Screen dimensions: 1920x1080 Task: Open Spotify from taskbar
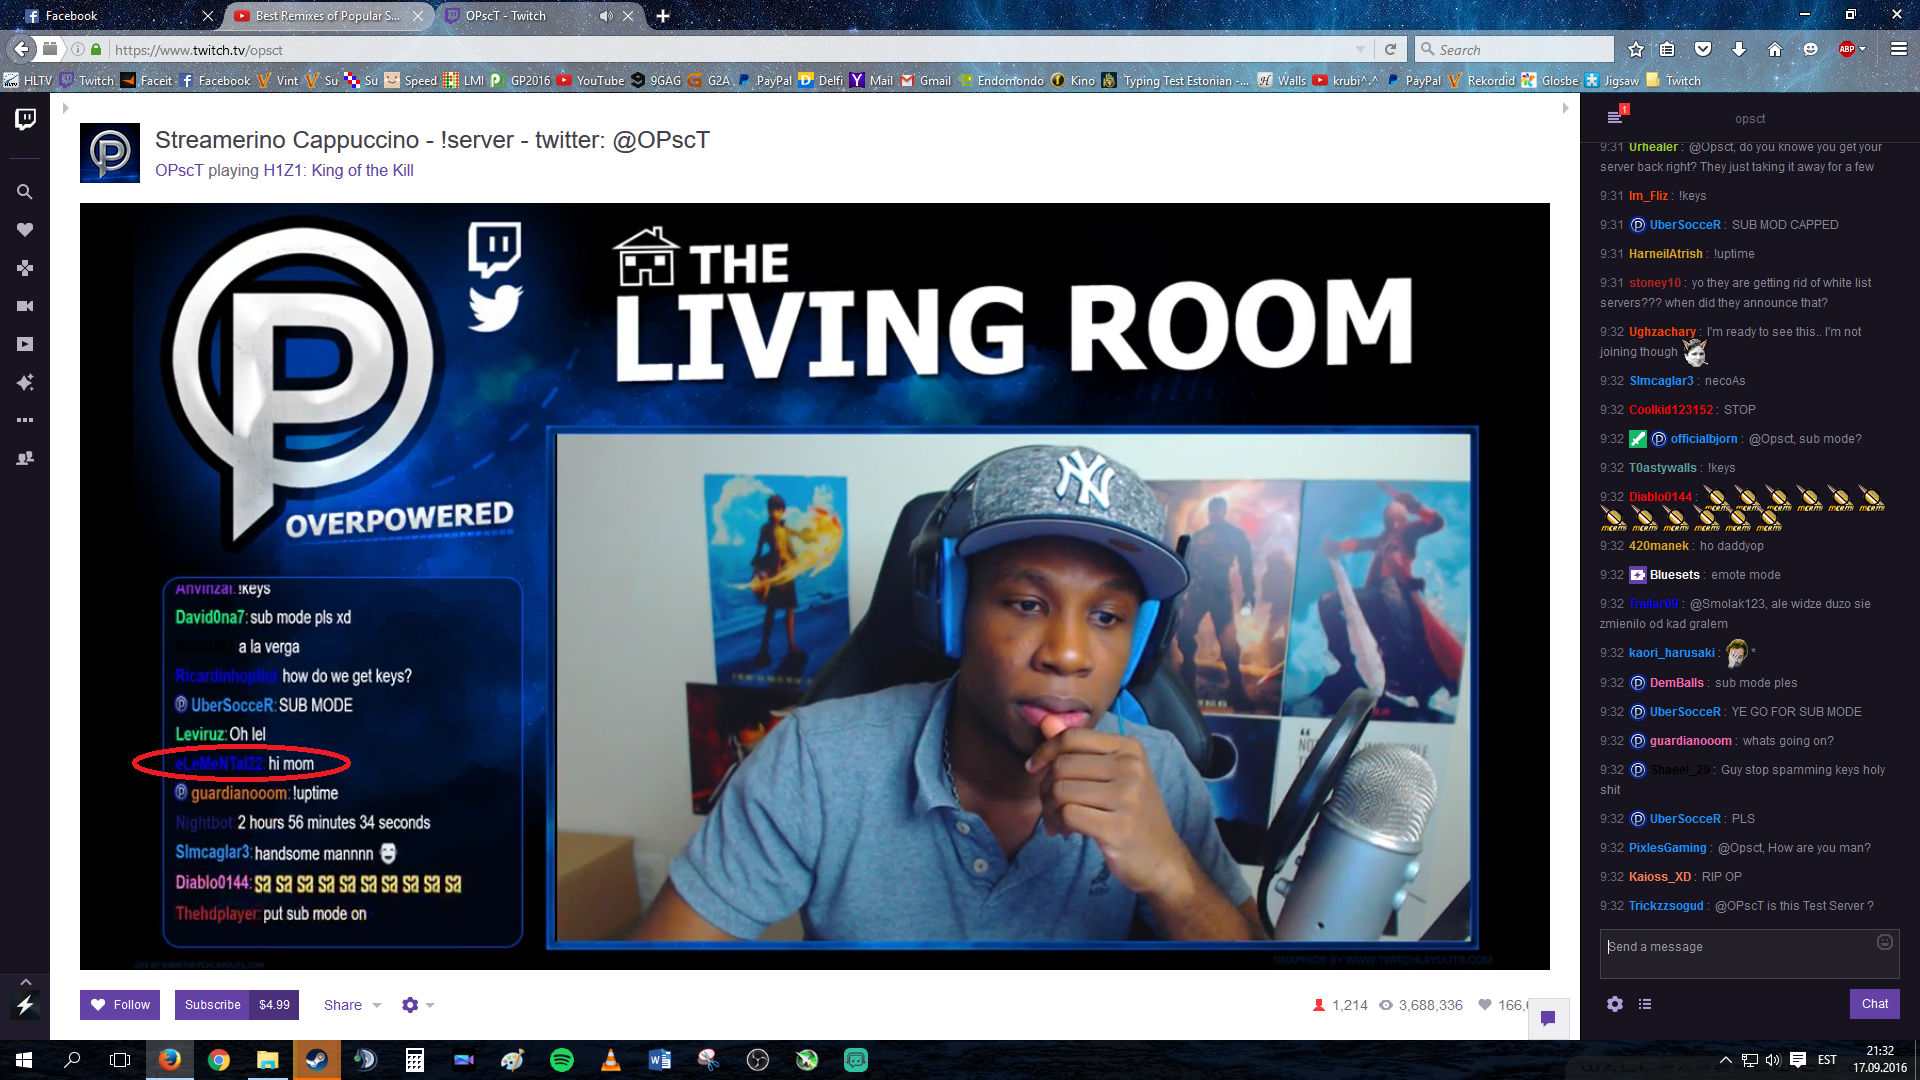click(562, 1060)
